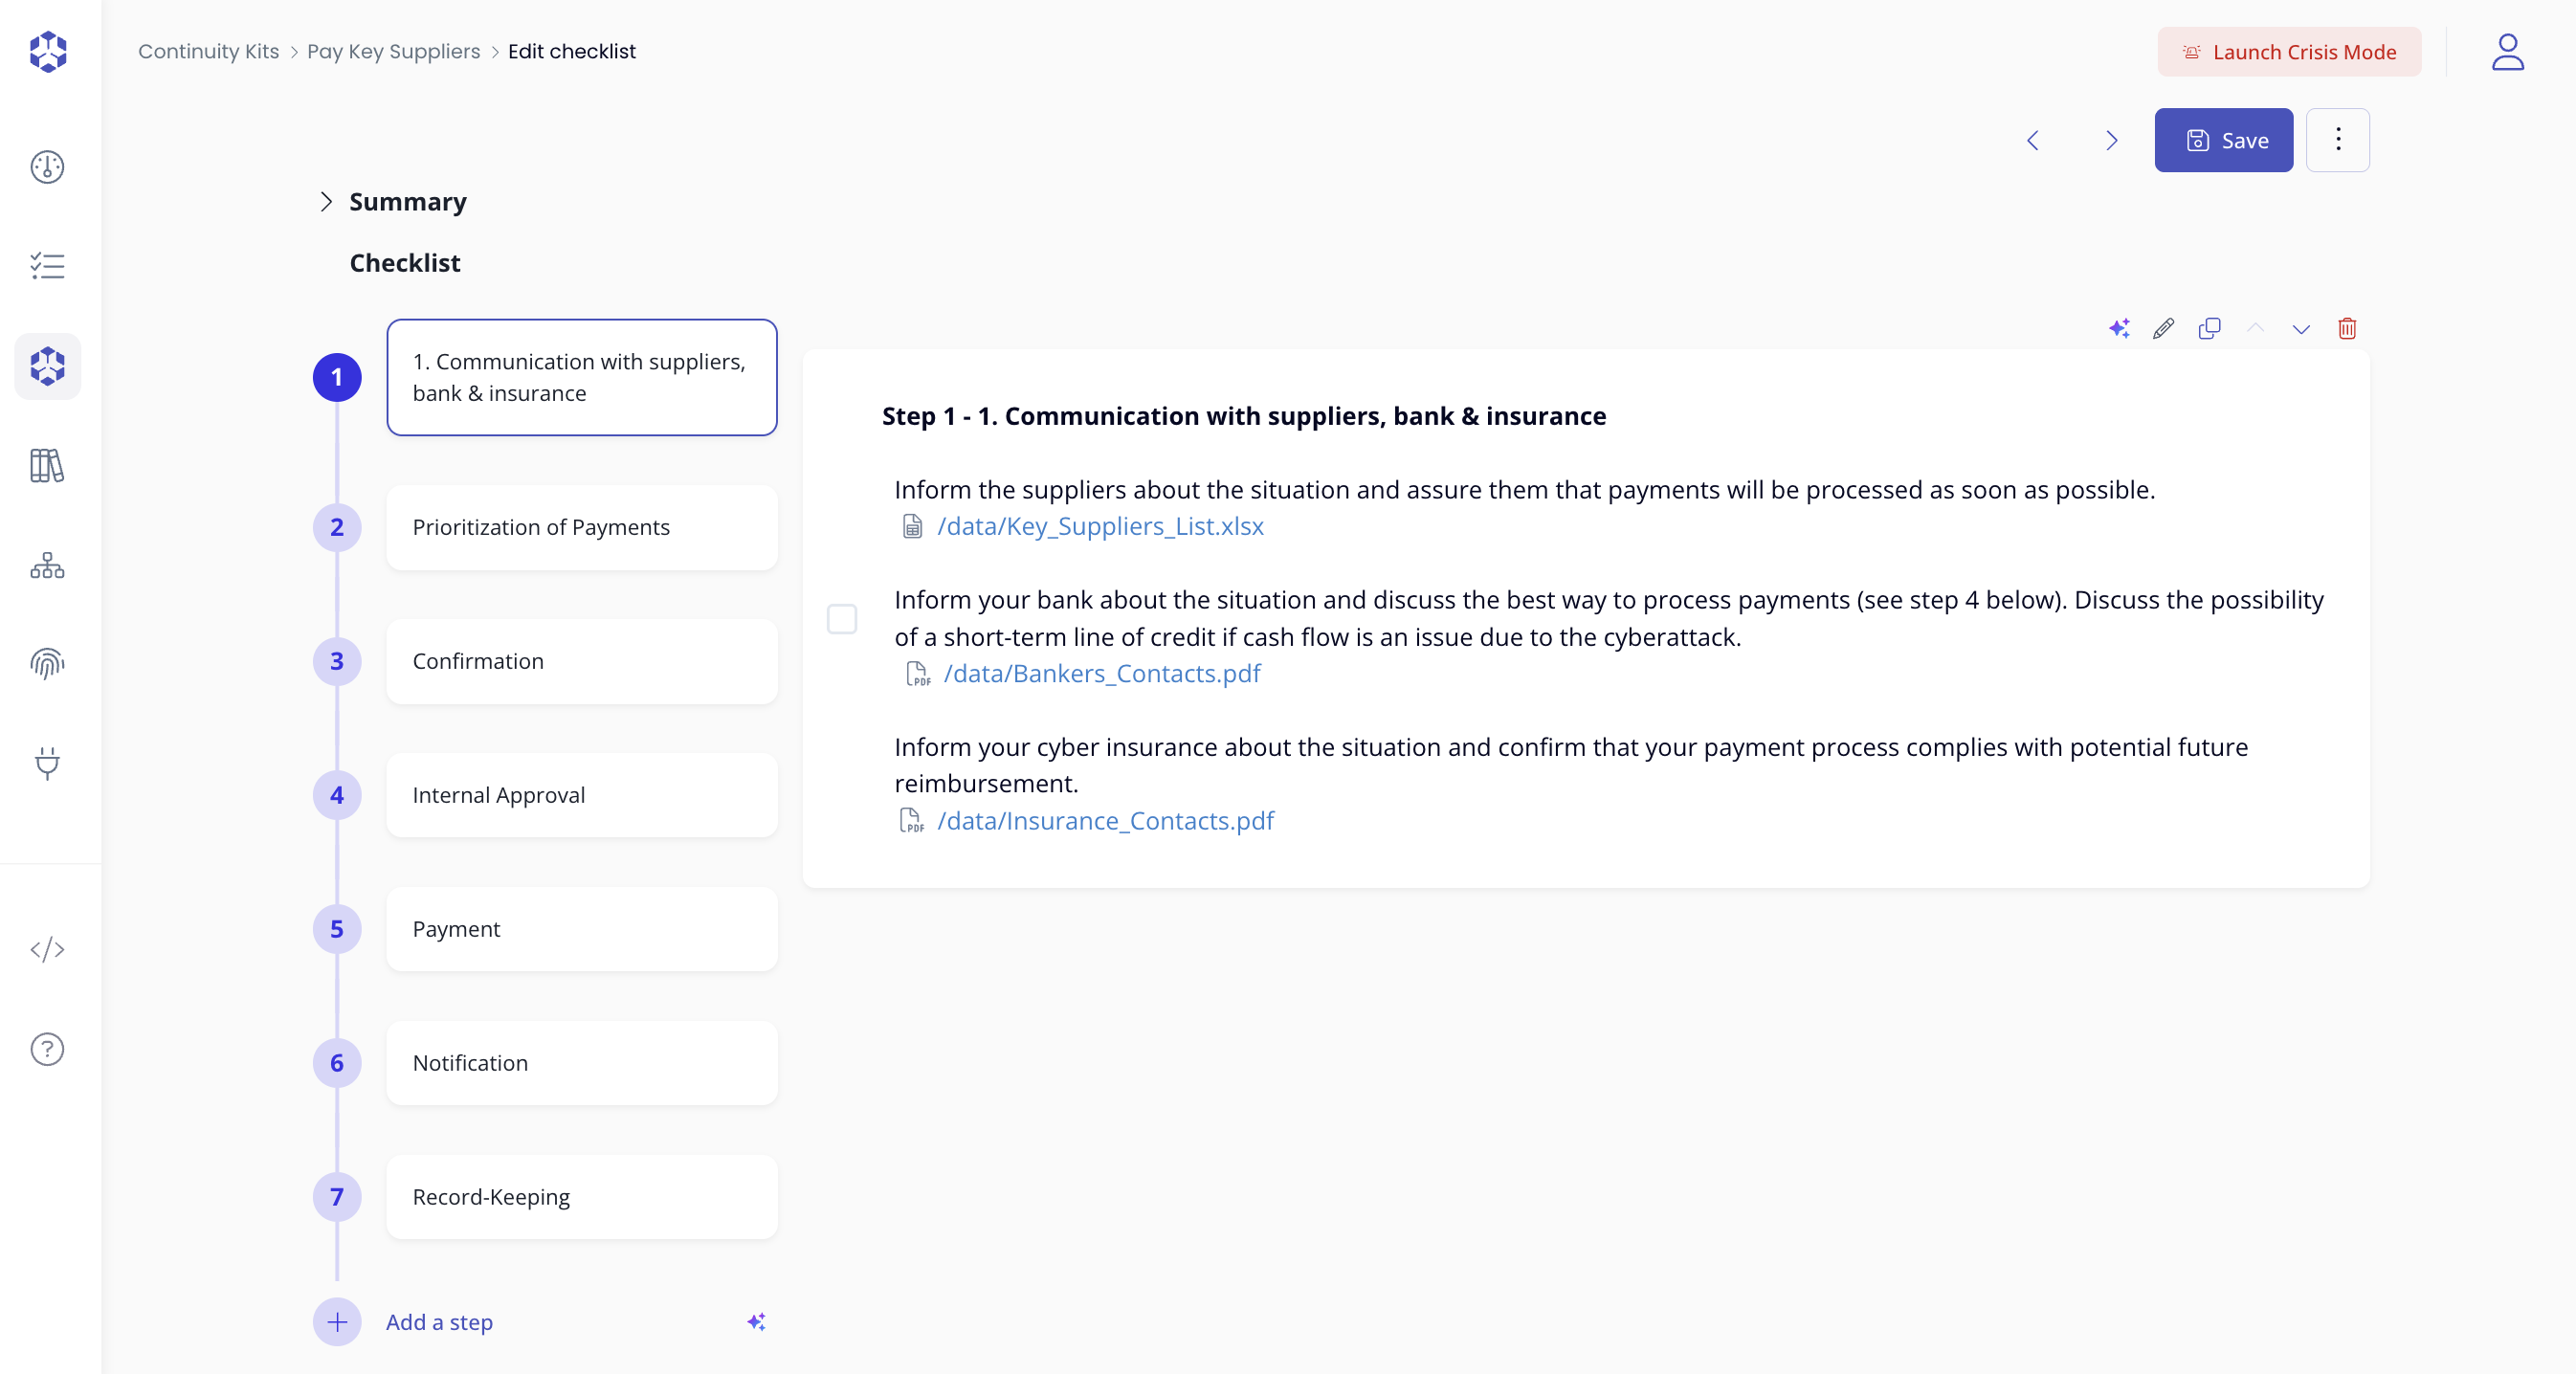Open the Key_Suppliers_List.xlsx file link

[1099, 526]
